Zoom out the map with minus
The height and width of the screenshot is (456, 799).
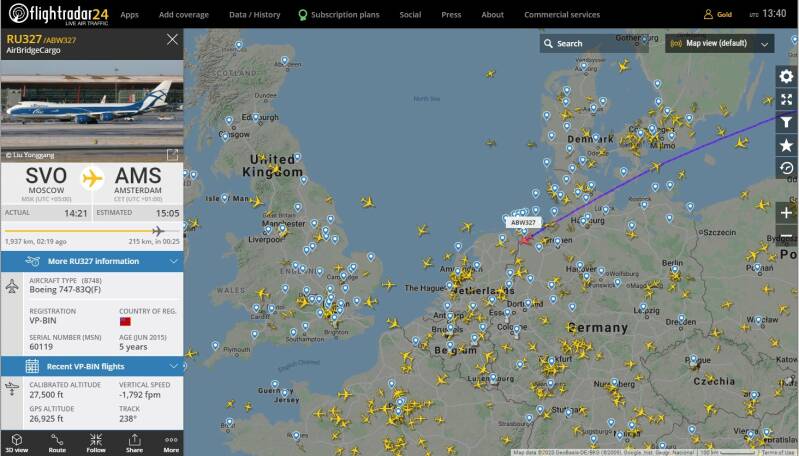[x=786, y=235]
